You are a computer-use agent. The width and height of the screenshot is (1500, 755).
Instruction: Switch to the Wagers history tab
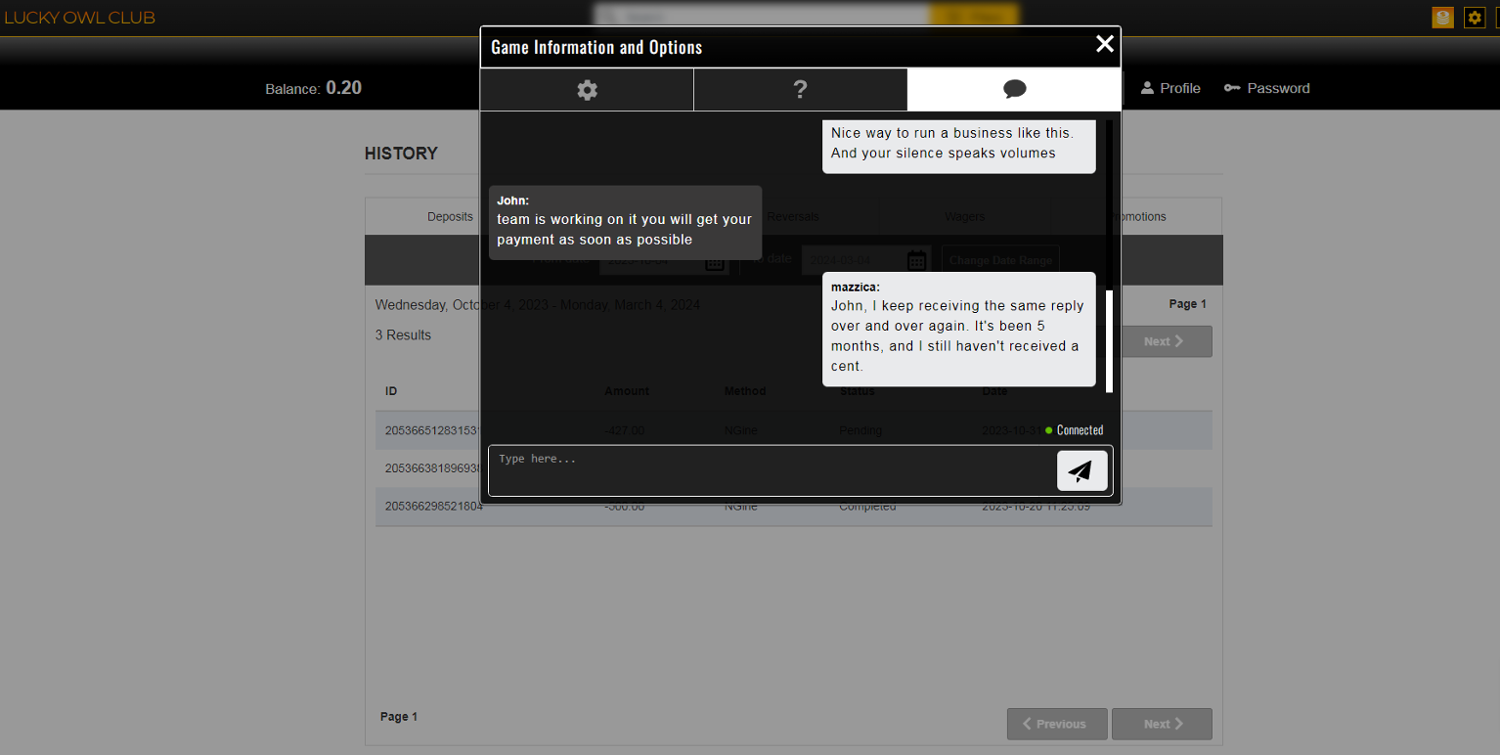pos(964,217)
